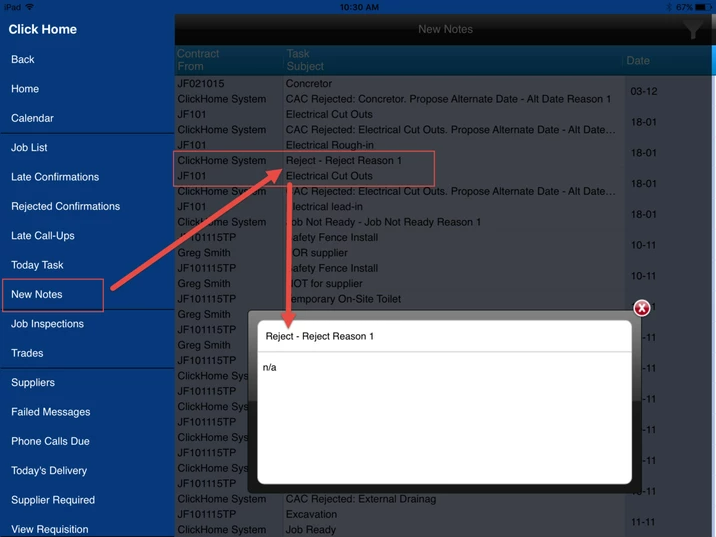Image resolution: width=716 pixels, height=537 pixels.
Task: Click the Date column header
Action: (637, 60)
